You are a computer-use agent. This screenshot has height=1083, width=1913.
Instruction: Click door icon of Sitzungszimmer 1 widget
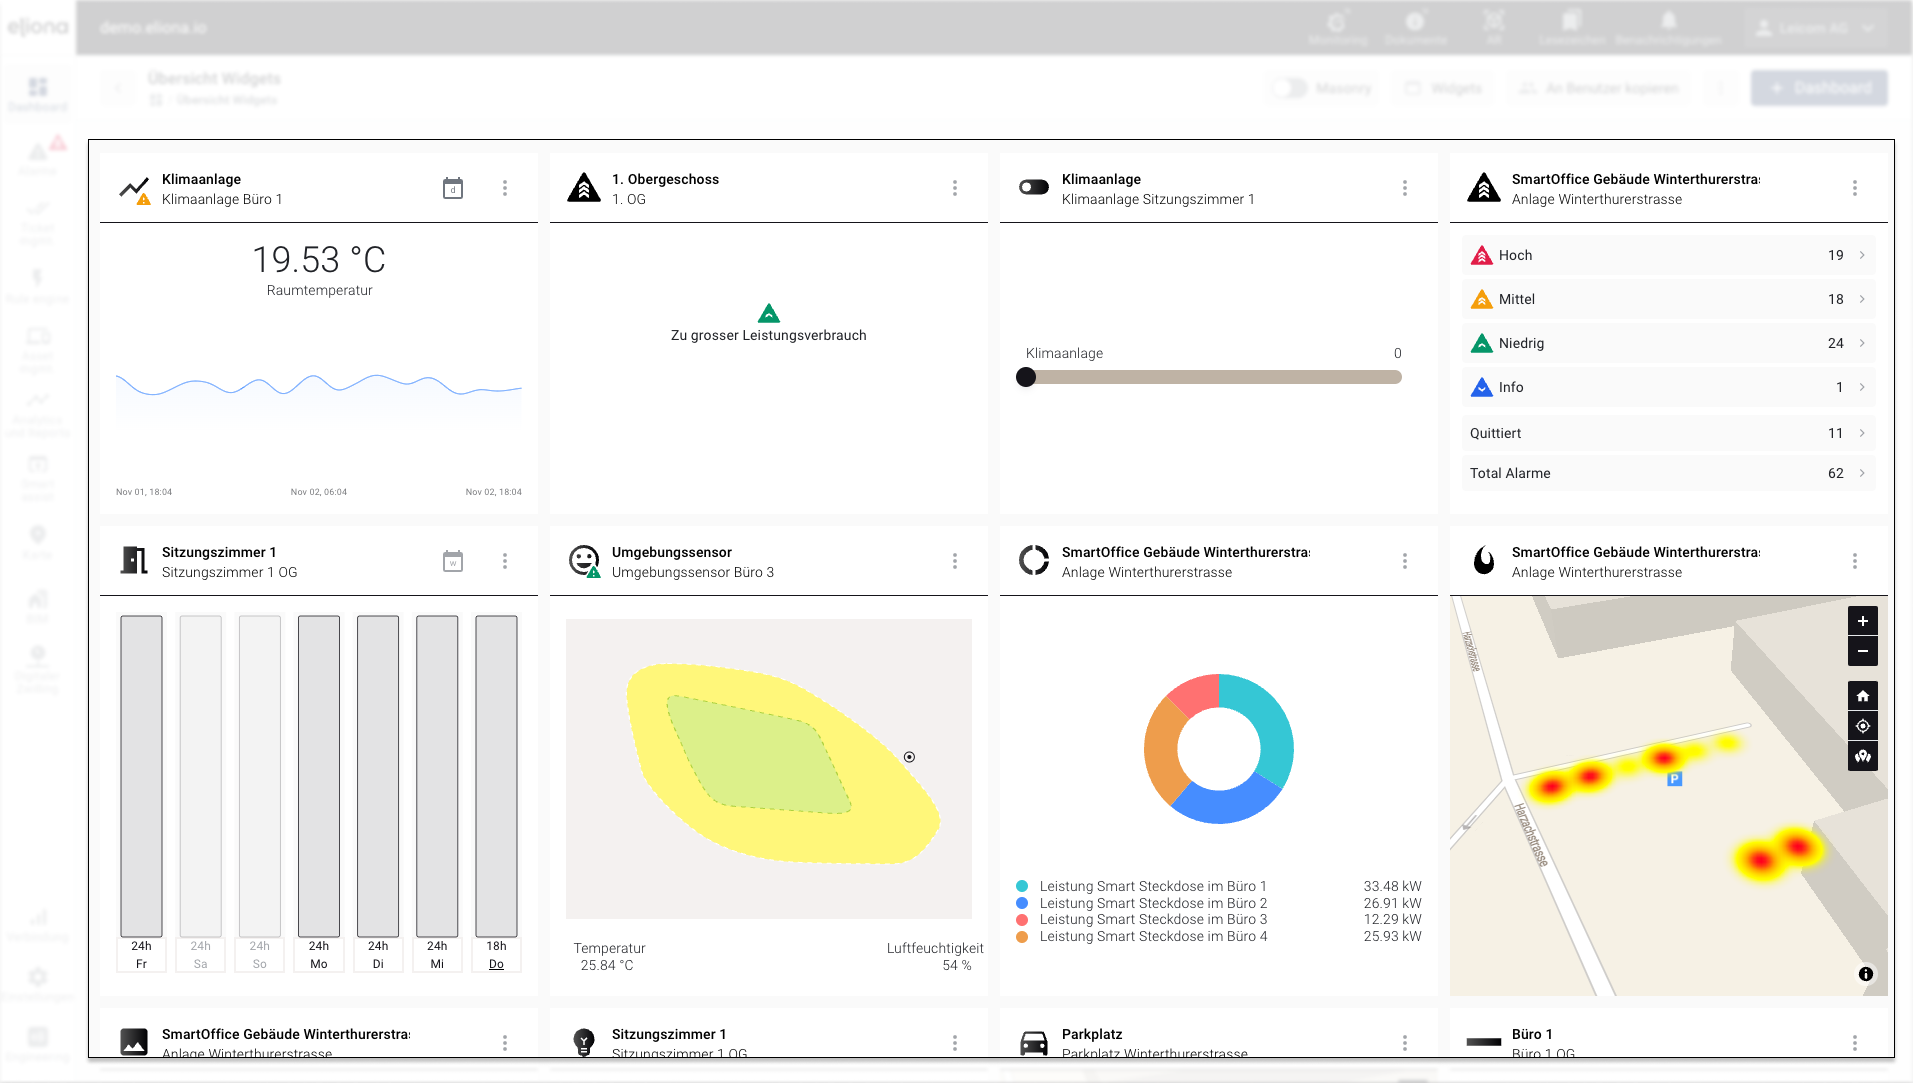coord(134,560)
